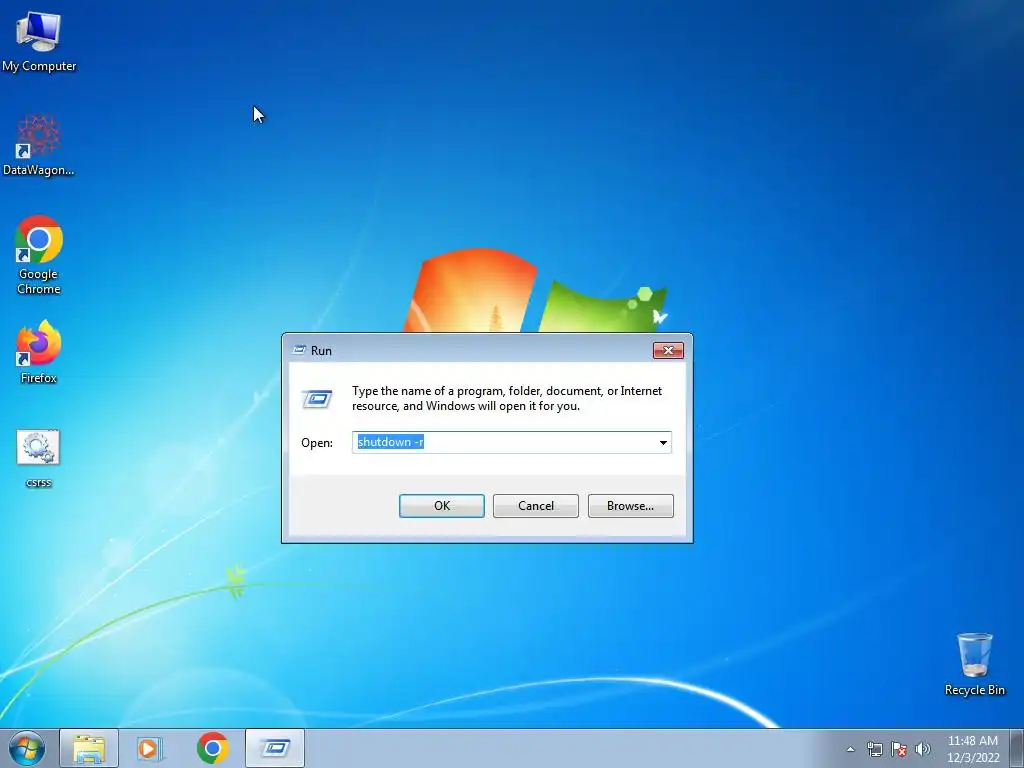Click the taskbar clock showing 11:48 AM

pyautogui.click(x=972, y=749)
